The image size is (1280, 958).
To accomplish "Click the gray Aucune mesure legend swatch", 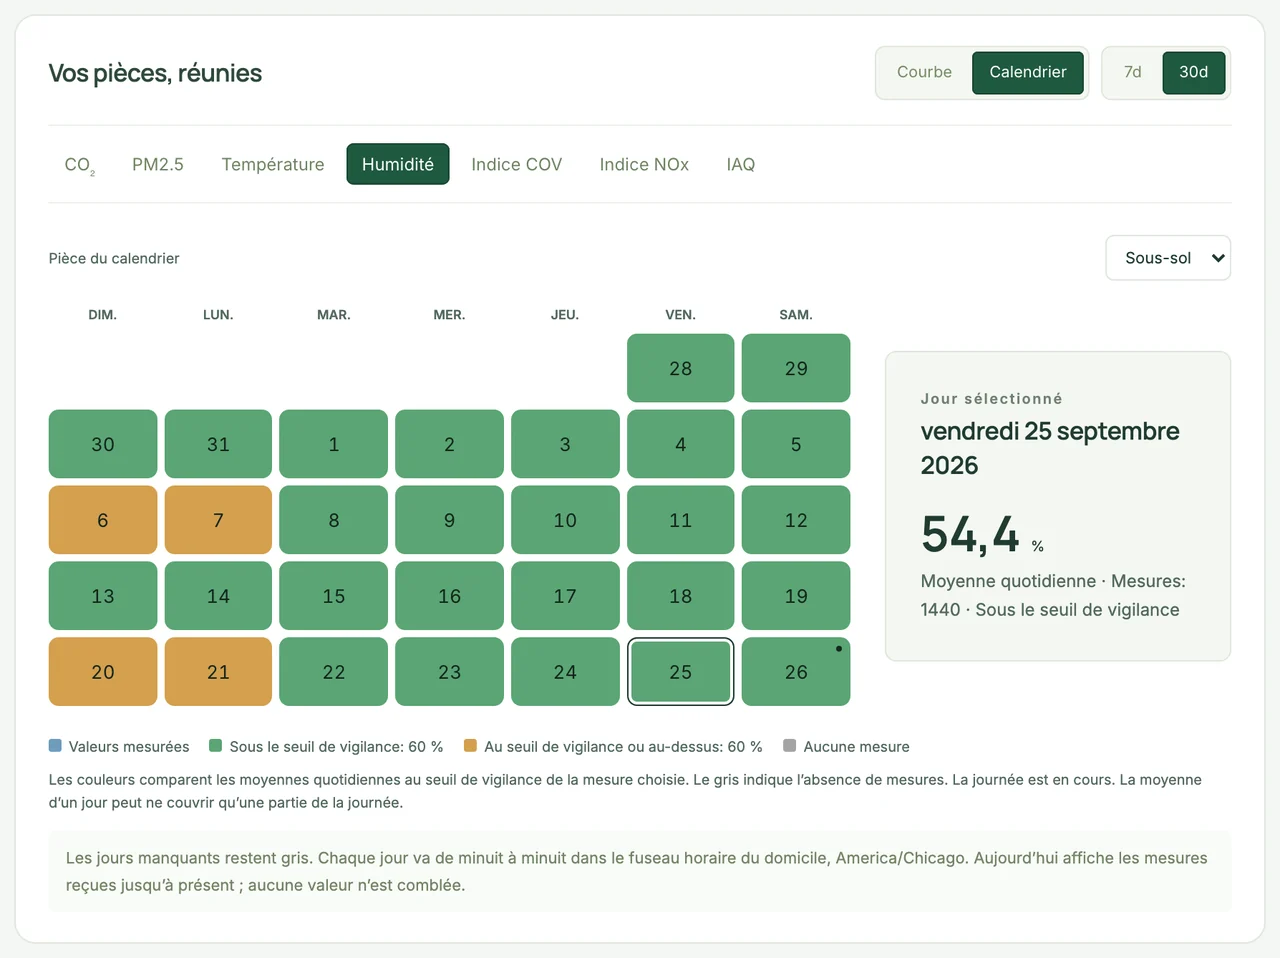I will click(x=790, y=746).
